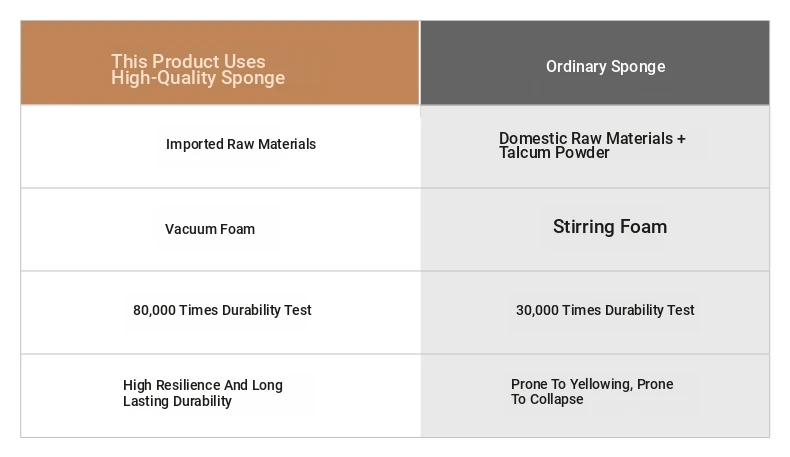The image size is (790, 457).
Task: Select the "High Resilience And Long" text line
Action: coord(203,385)
